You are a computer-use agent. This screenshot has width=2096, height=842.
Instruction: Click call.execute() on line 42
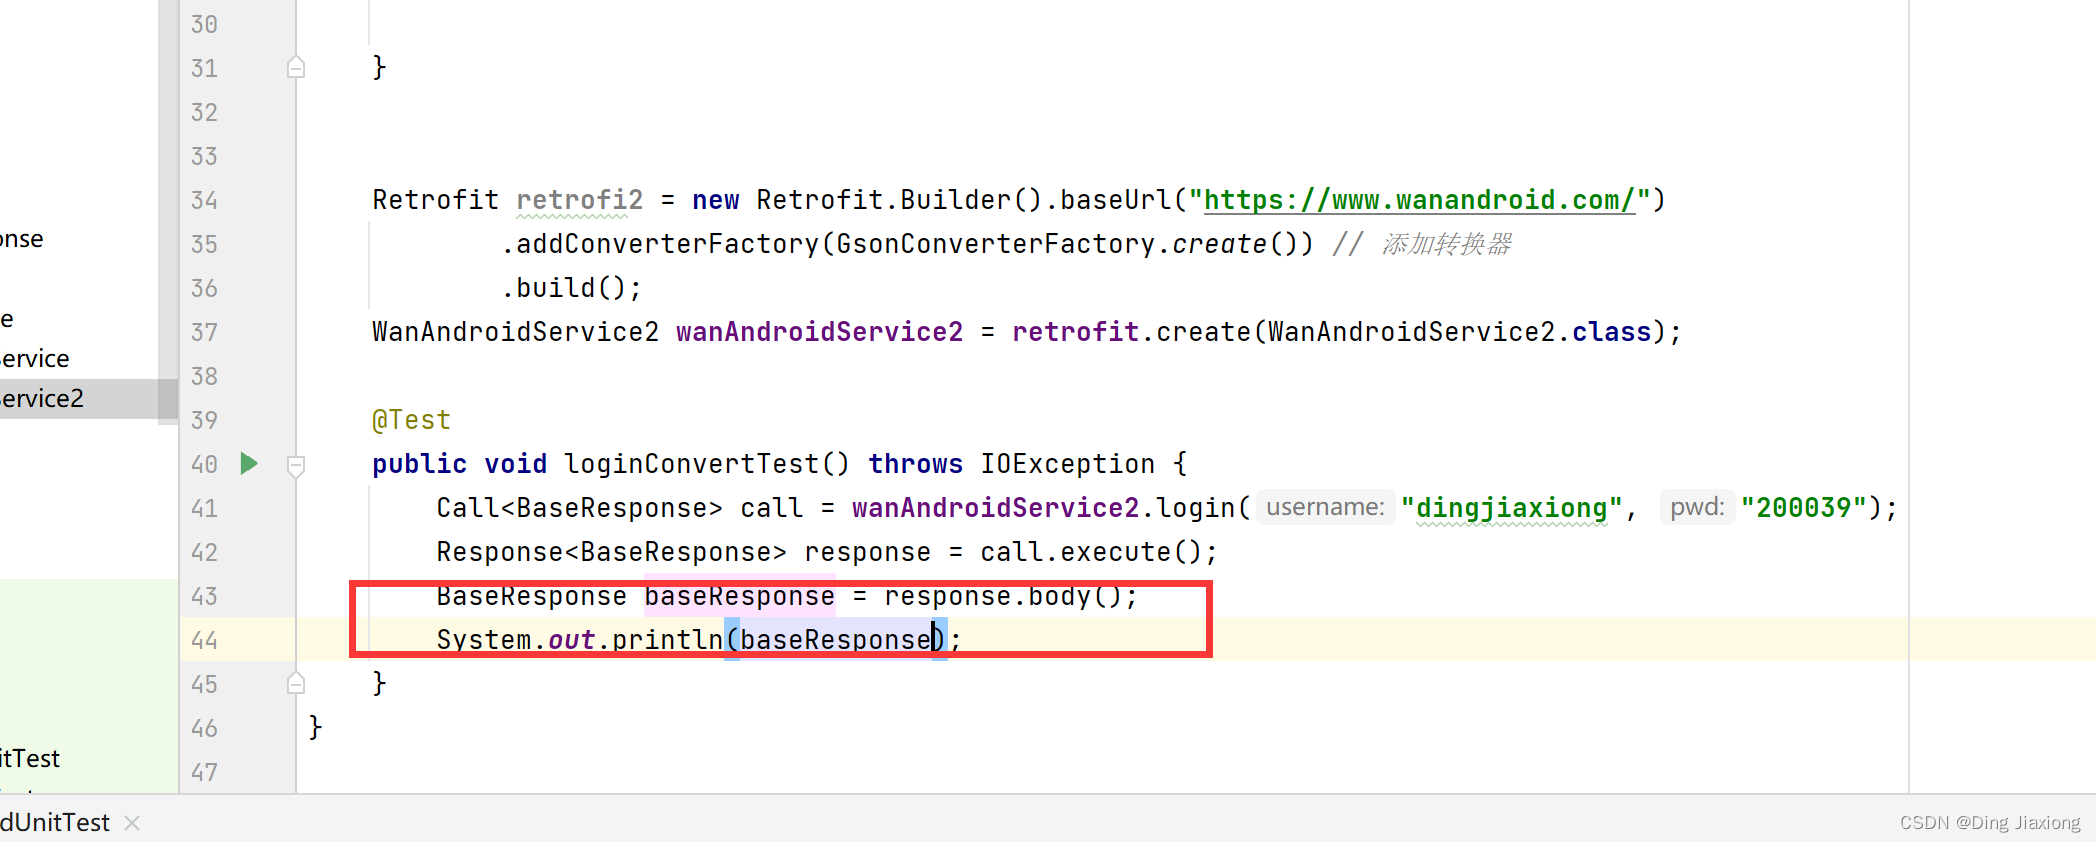click(x=1090, y=552)
